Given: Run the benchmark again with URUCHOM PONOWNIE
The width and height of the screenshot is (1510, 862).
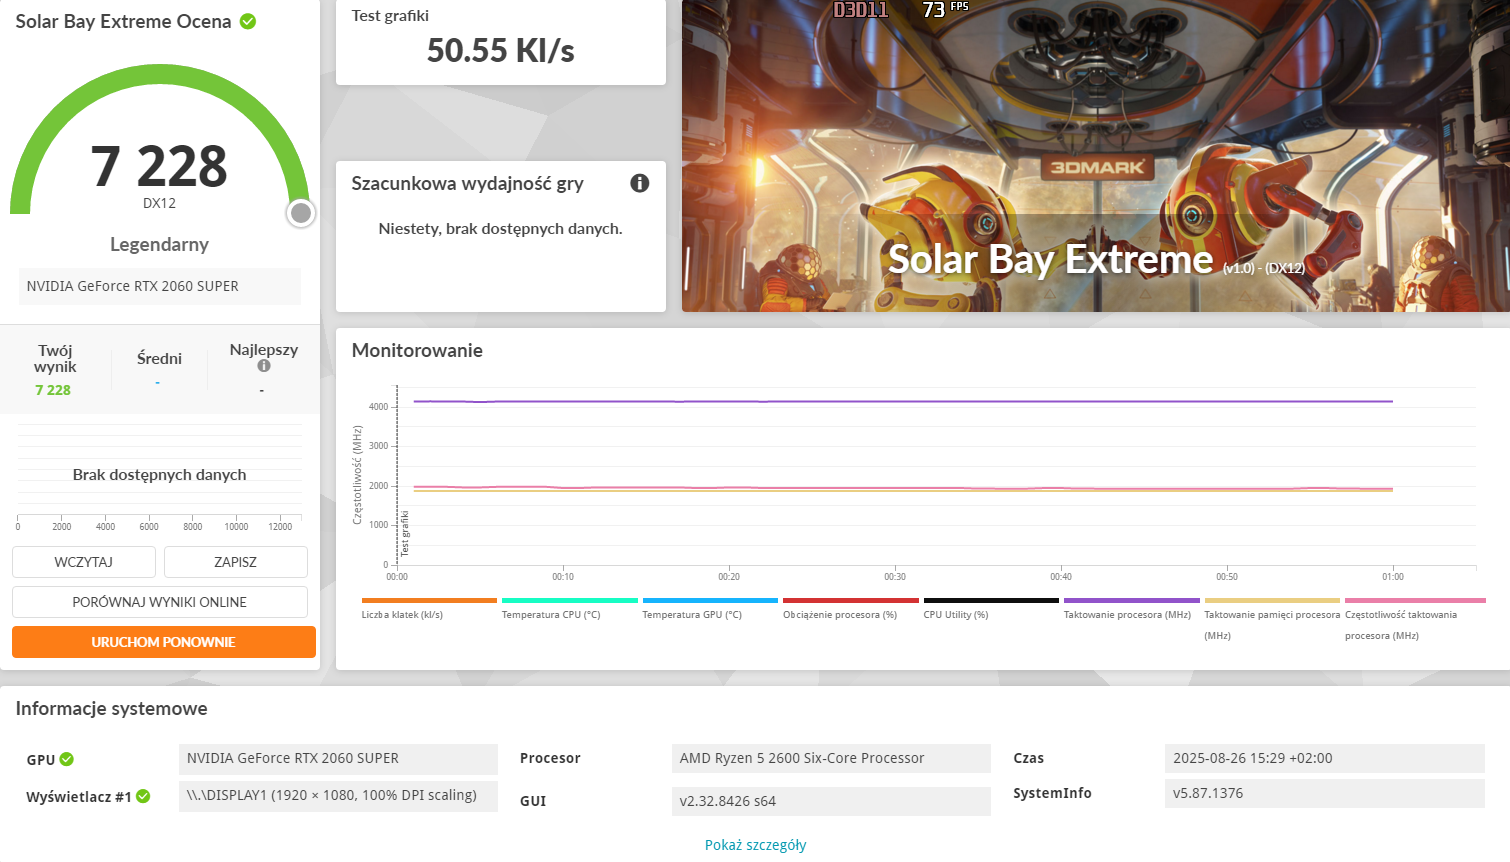Looking at the screenshot, I should pyautogui.click(x=164, y=642).
